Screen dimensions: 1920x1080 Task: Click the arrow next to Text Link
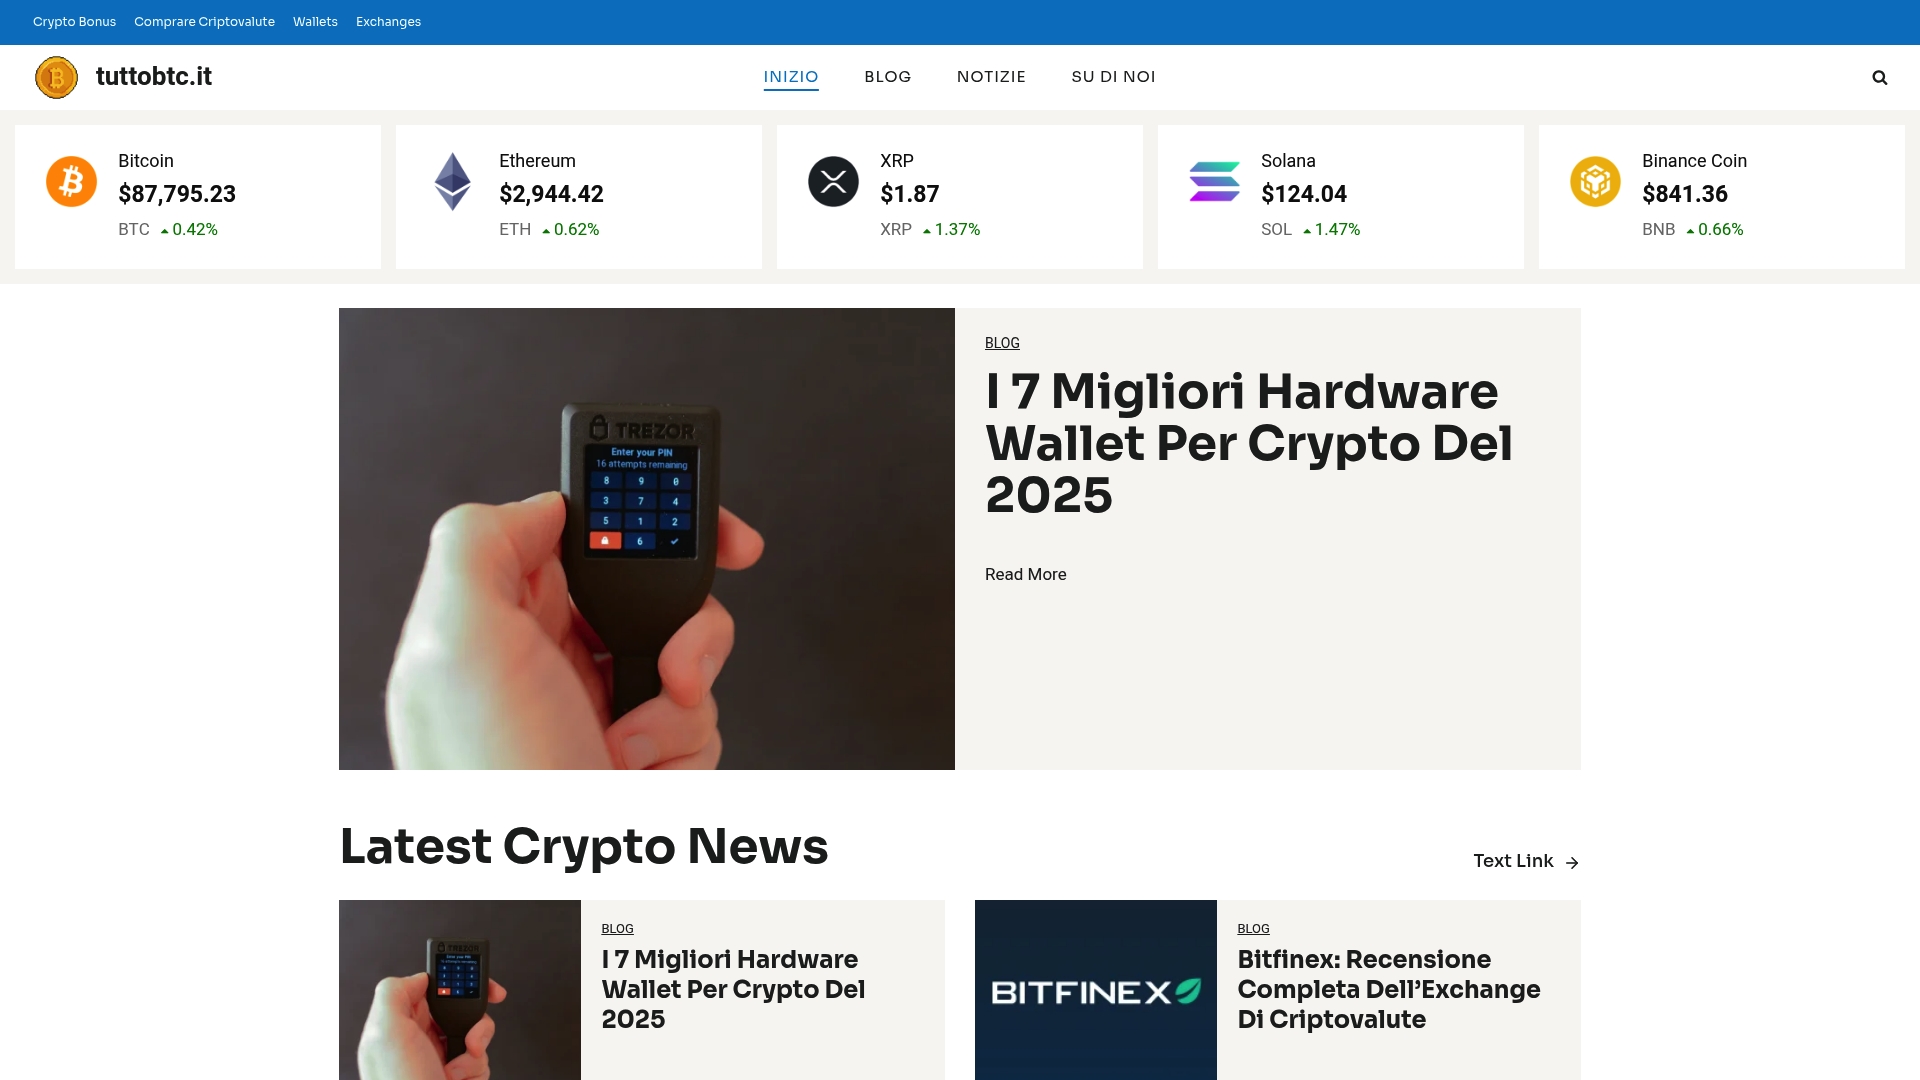(x=1572, y=862)
